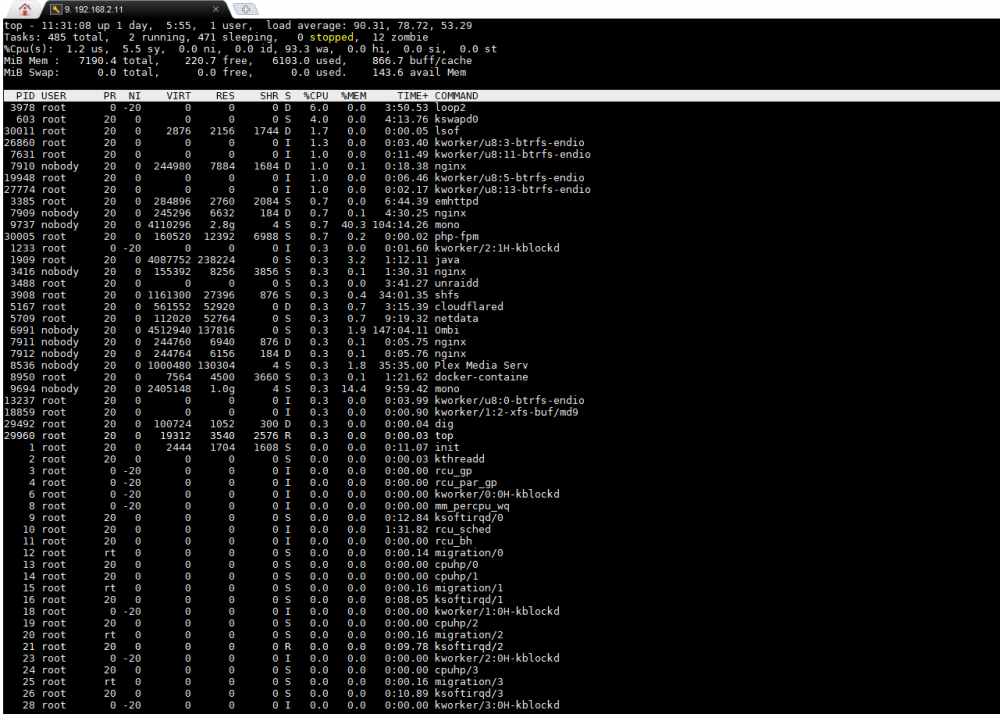The height and width of the screenshot is (714, 1000).
Task: Click the docker-containe process name
Action: 481,377
